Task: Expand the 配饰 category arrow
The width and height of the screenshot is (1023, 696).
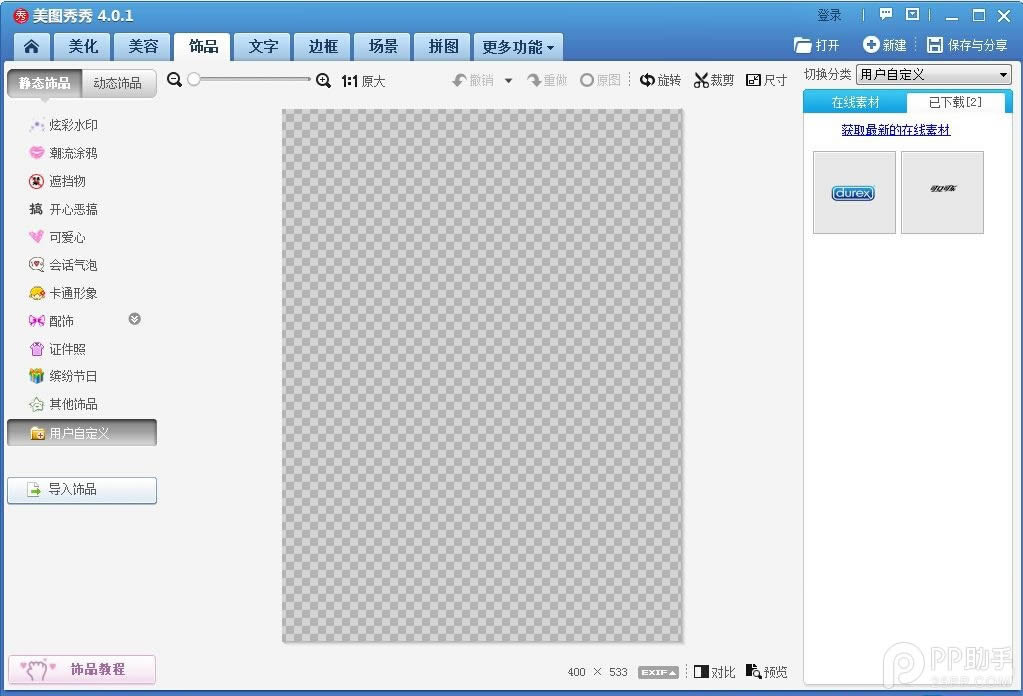Action: pyautogui.click(x=134, y=319)
